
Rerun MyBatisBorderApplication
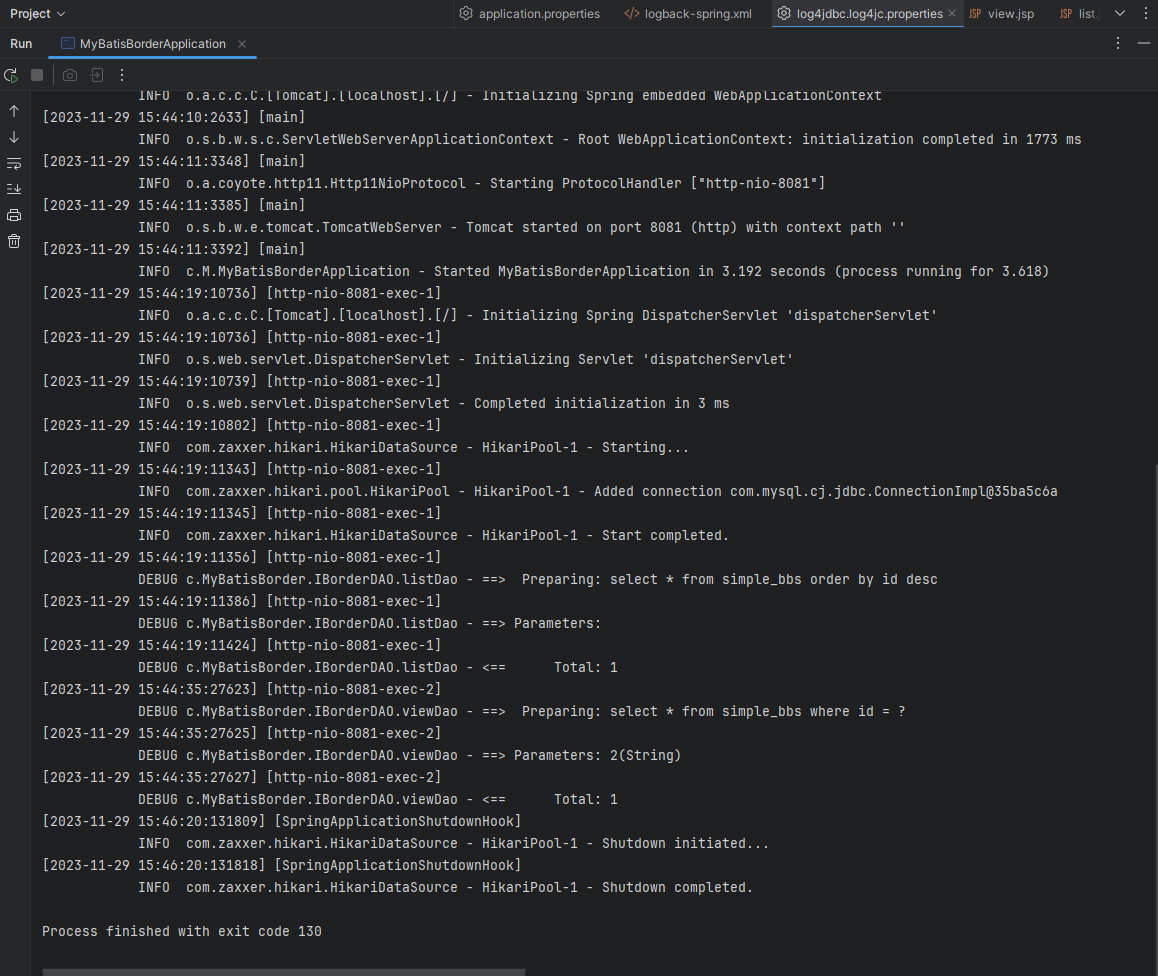click(x=11, y=75)
